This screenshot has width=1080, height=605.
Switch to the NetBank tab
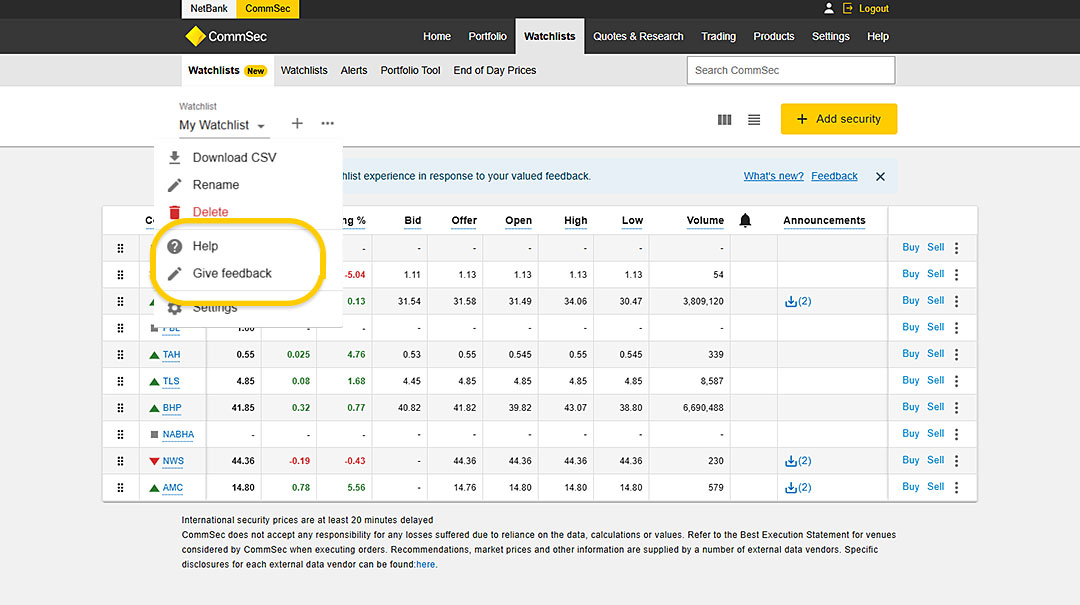coord(209,9)
